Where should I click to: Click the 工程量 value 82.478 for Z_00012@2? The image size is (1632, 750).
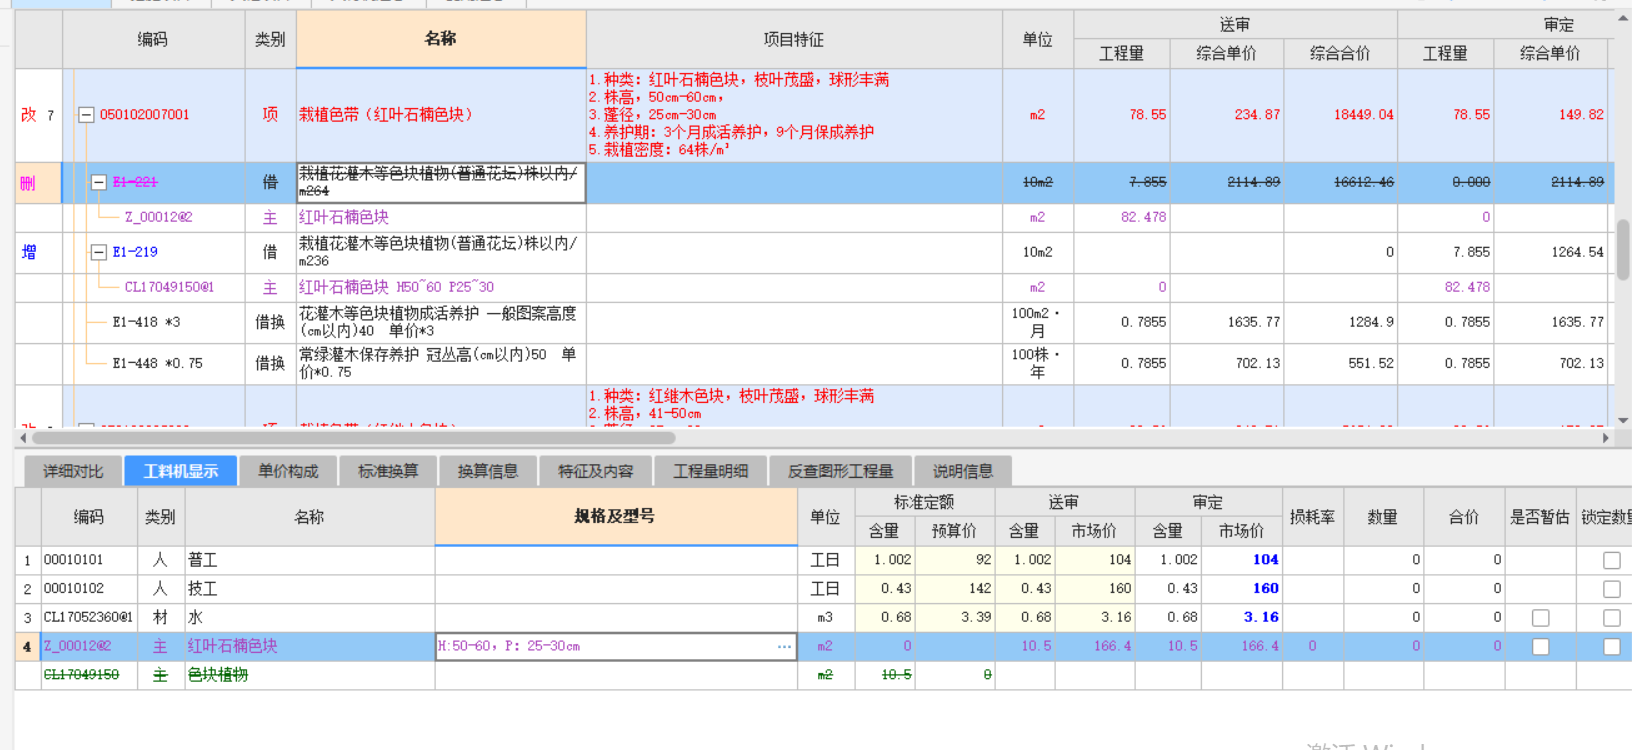tap(1143, 217)
